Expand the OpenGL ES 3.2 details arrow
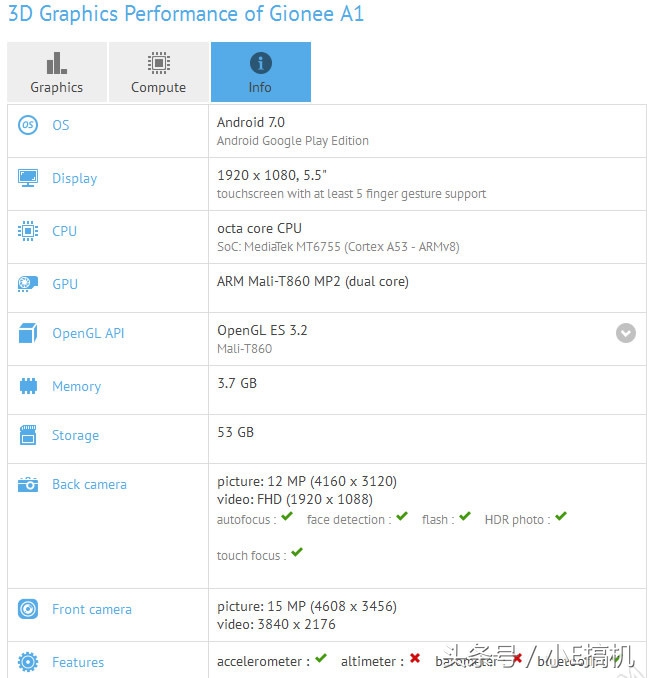Image resolution: width=650 pixels, height=678 pixels. click(625, 333)
